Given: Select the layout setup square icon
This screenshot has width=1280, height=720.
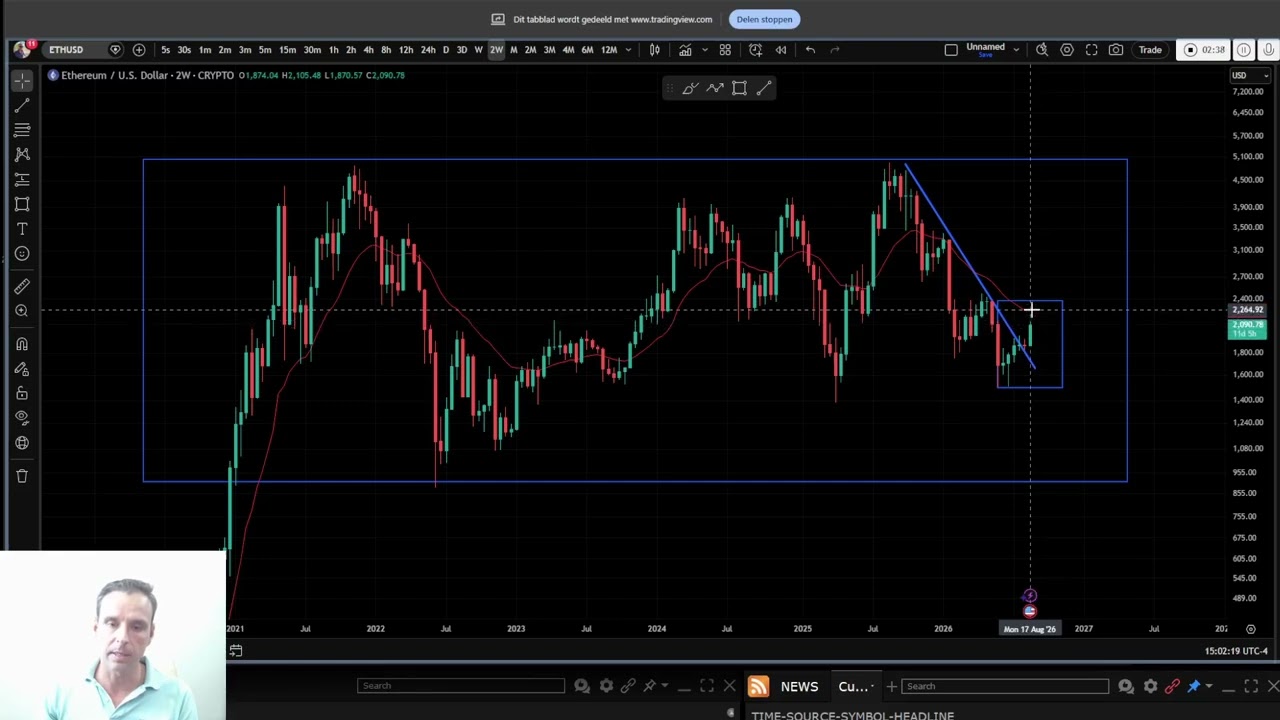Looking at the screenshot, I should pyautogui.click(x=951, y=50).
